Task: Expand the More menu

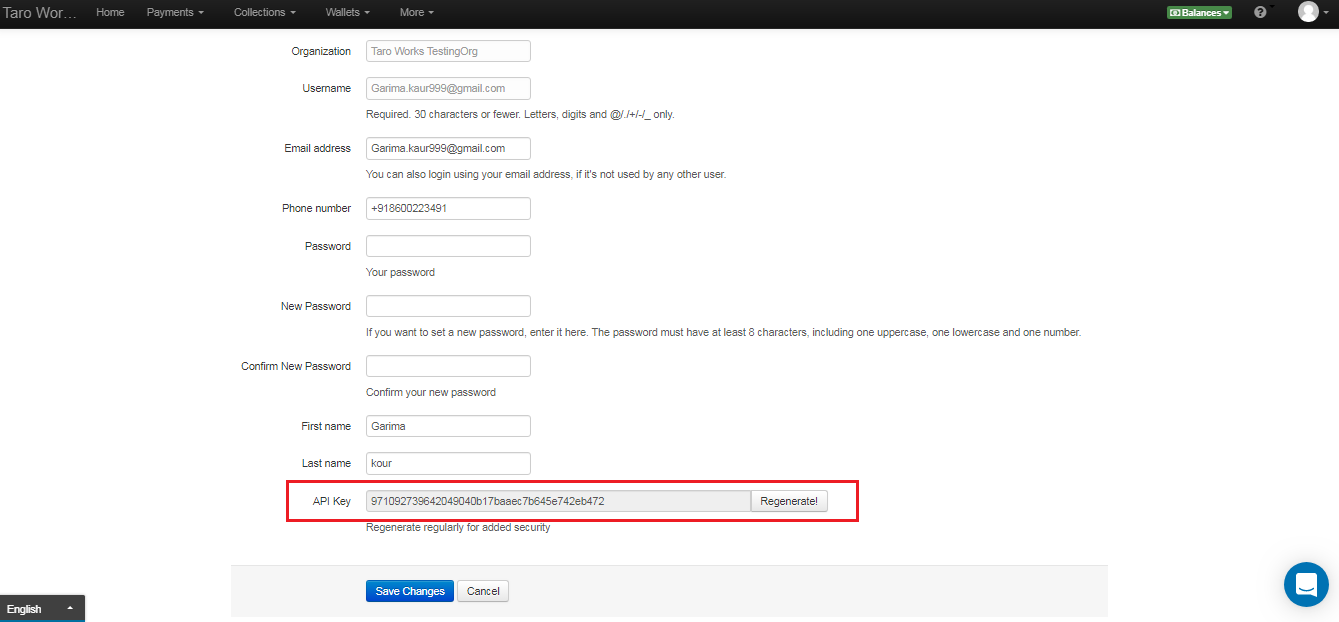Action: [x=416, y=12]
